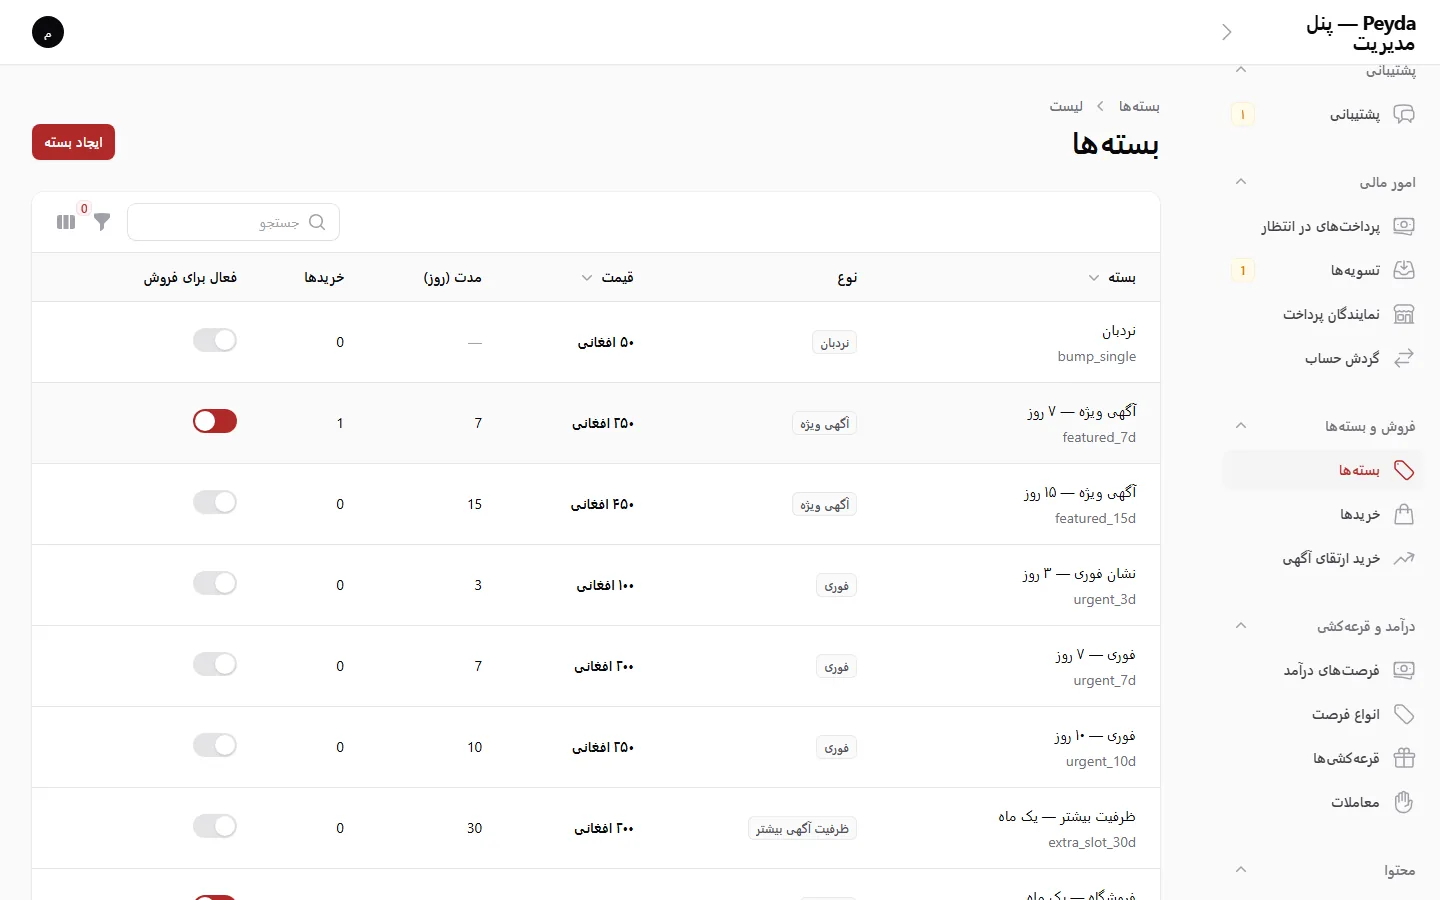Open the تسویه‌ها sidebar menu item
1440x900 pixels.
coord(1323,270)
